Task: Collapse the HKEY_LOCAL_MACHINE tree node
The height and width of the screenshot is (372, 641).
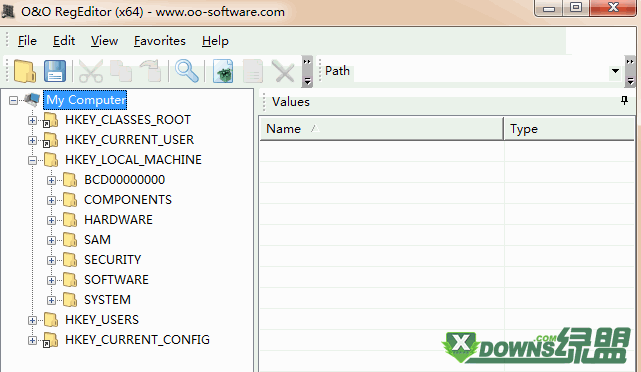Action: click(x=32, y=160)
